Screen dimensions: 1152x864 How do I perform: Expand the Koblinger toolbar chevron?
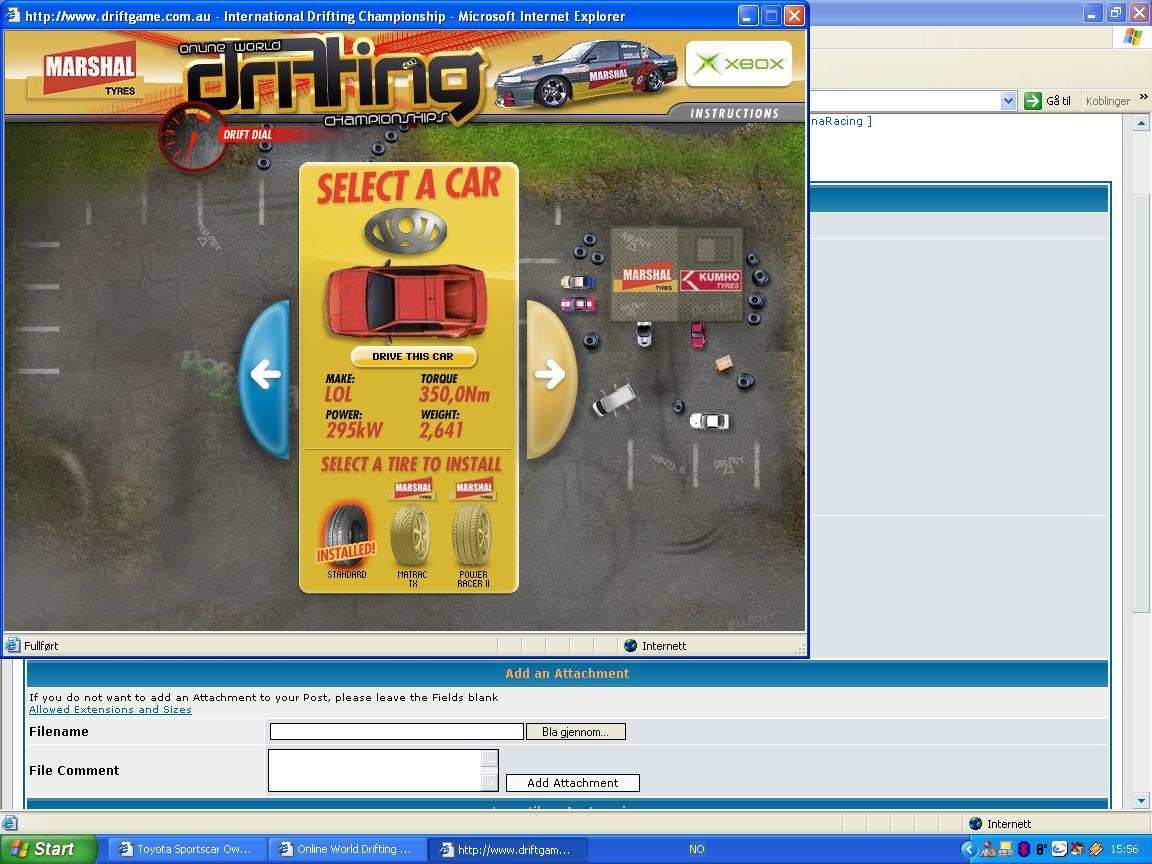(1143, 97)
